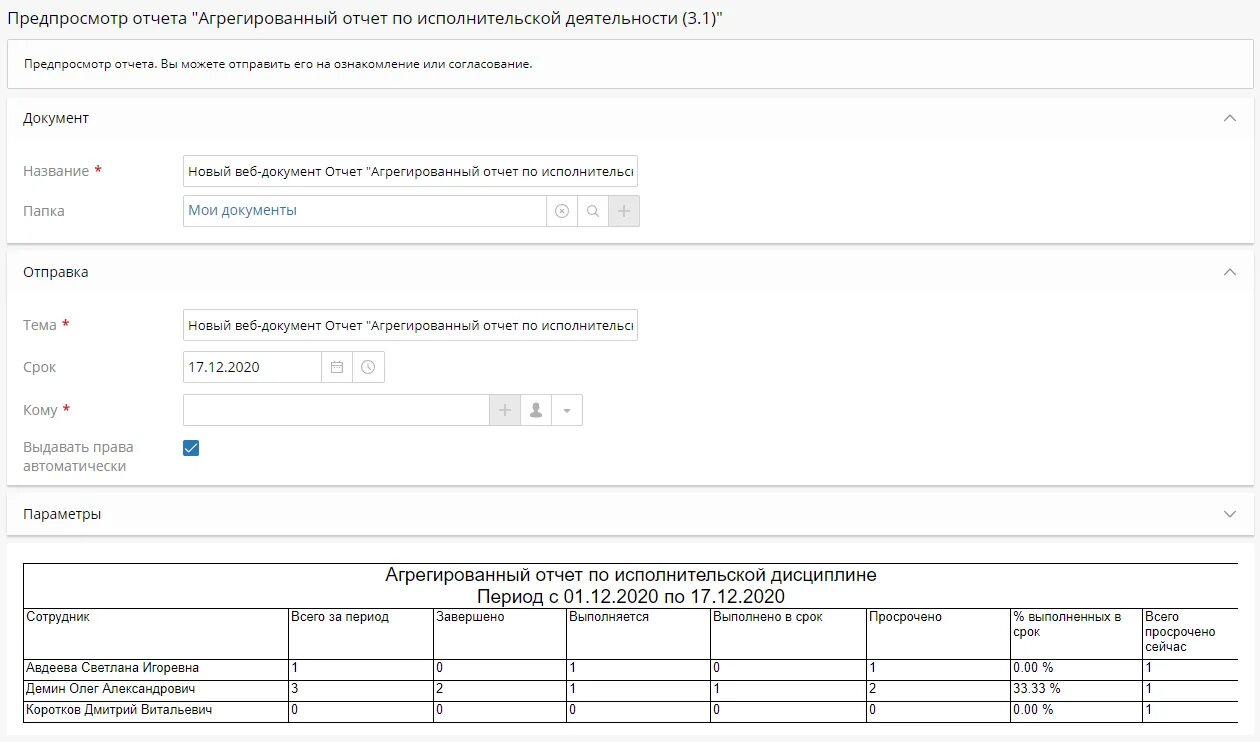Select the Папка field label
The image size is (1260, 742).
point(44,211)
